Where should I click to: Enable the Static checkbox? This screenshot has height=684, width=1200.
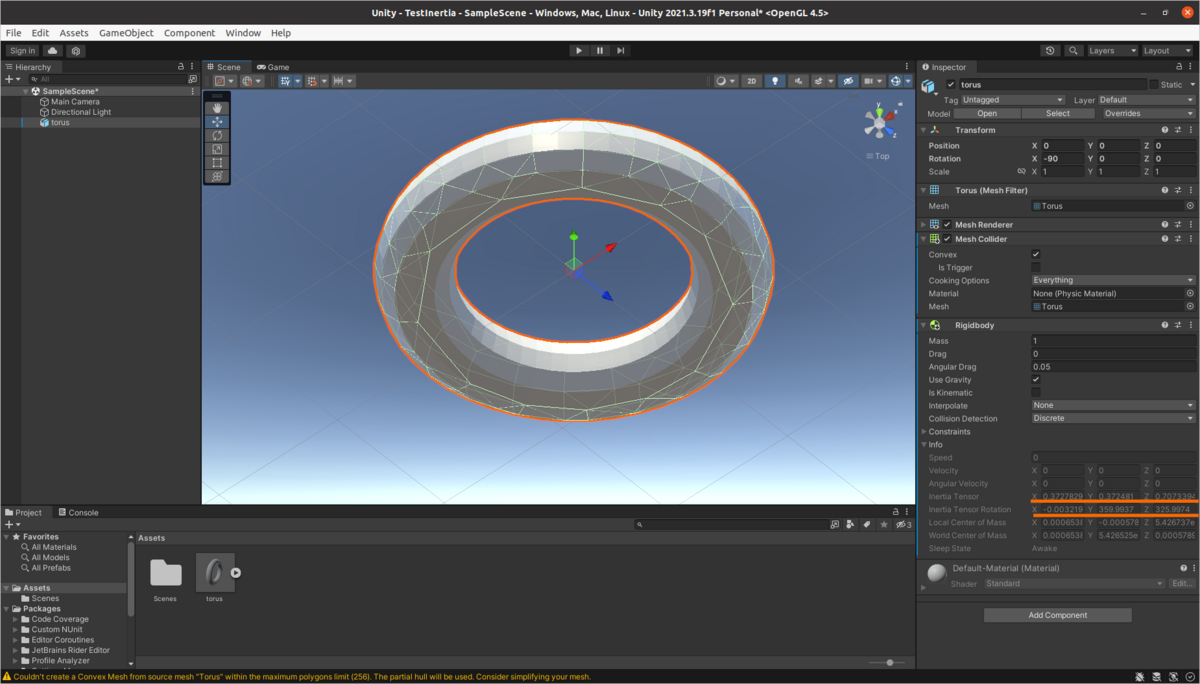(1153, 85)
